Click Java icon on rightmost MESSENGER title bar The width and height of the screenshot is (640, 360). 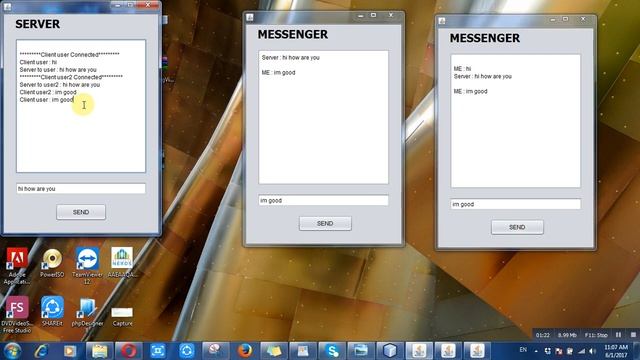[x=442, y=20]
